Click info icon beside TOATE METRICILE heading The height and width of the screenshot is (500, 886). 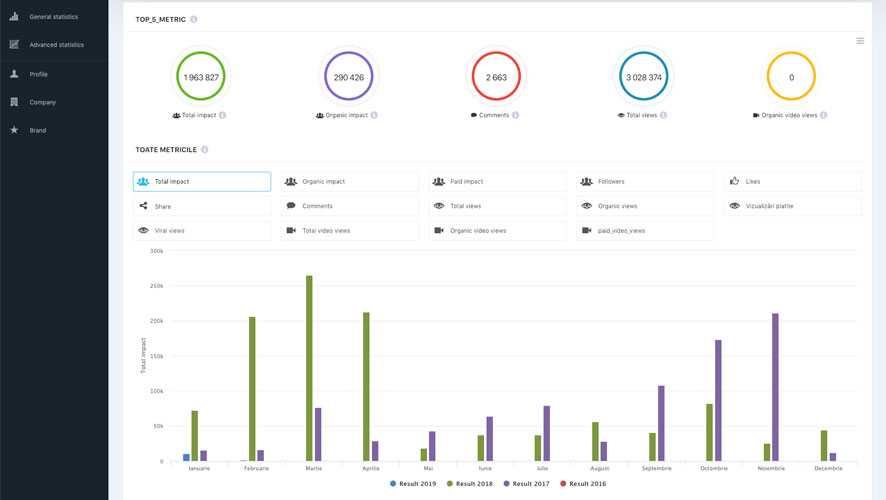tap(205, 150)
